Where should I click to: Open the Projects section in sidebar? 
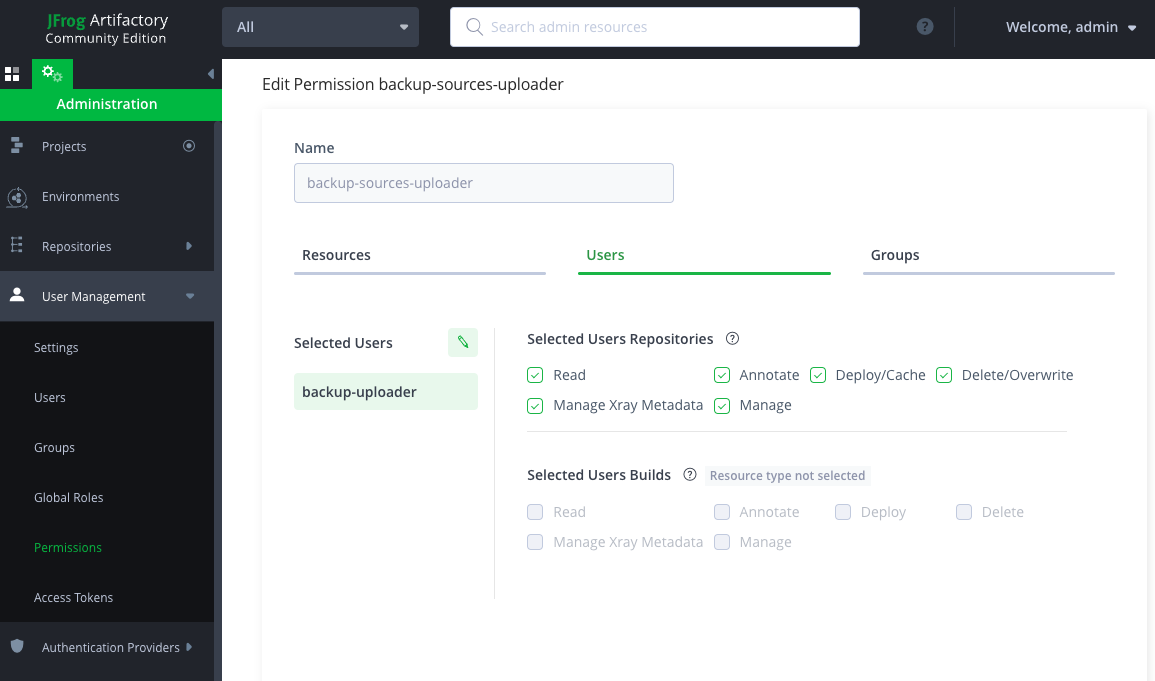(x=64, y=146)
